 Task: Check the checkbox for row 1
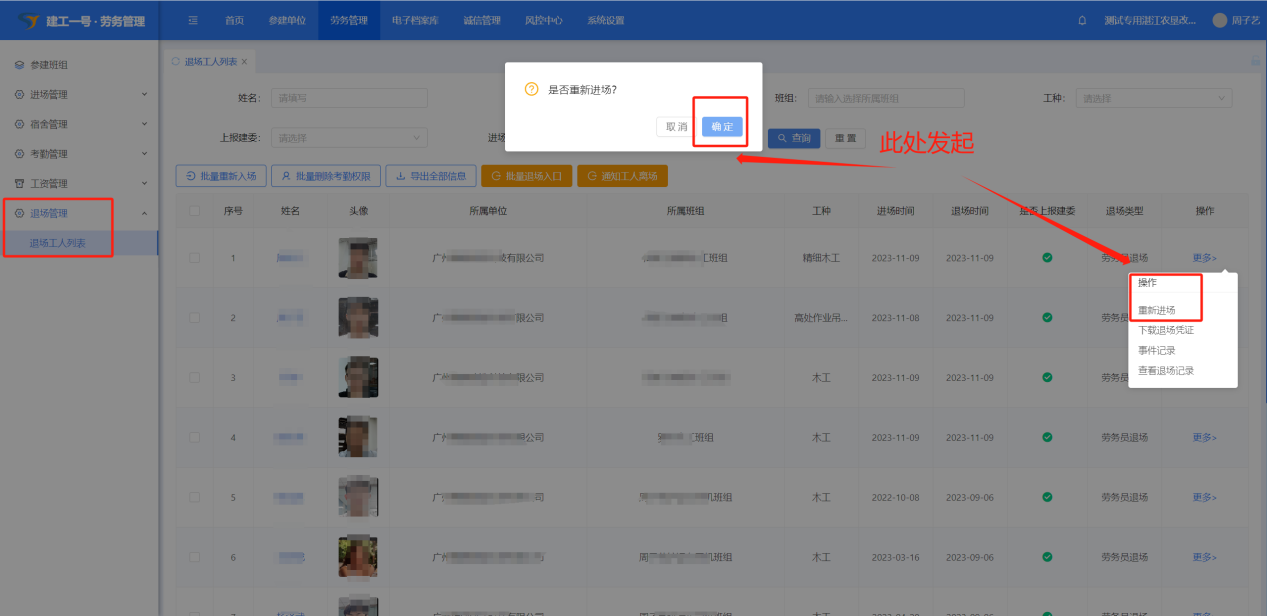click(194, 258)
